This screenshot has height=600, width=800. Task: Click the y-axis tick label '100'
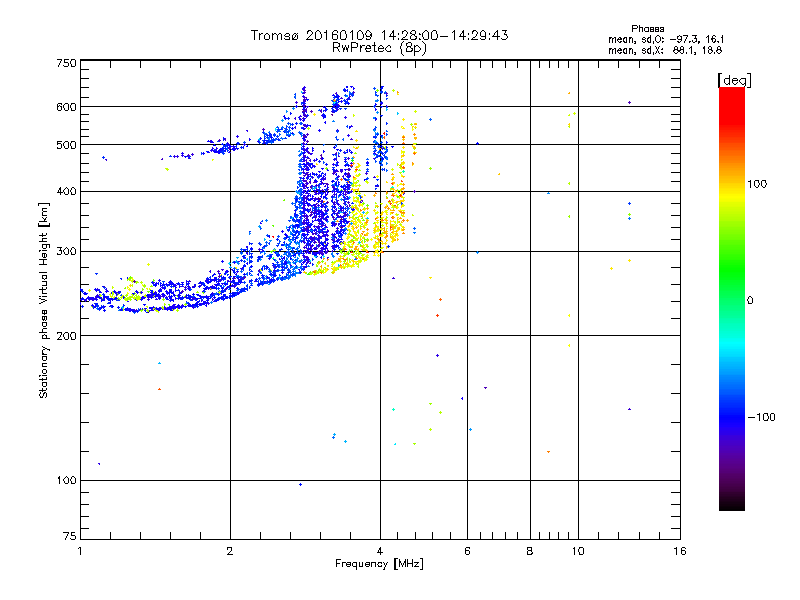pos(66,481)
